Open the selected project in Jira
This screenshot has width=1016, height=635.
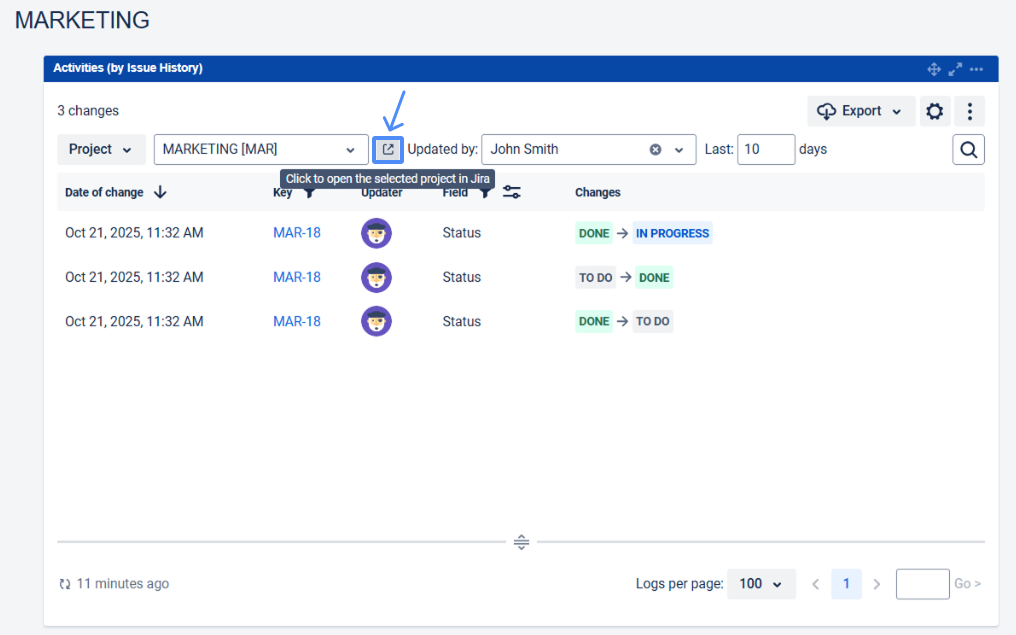click(x=388, y=150)
